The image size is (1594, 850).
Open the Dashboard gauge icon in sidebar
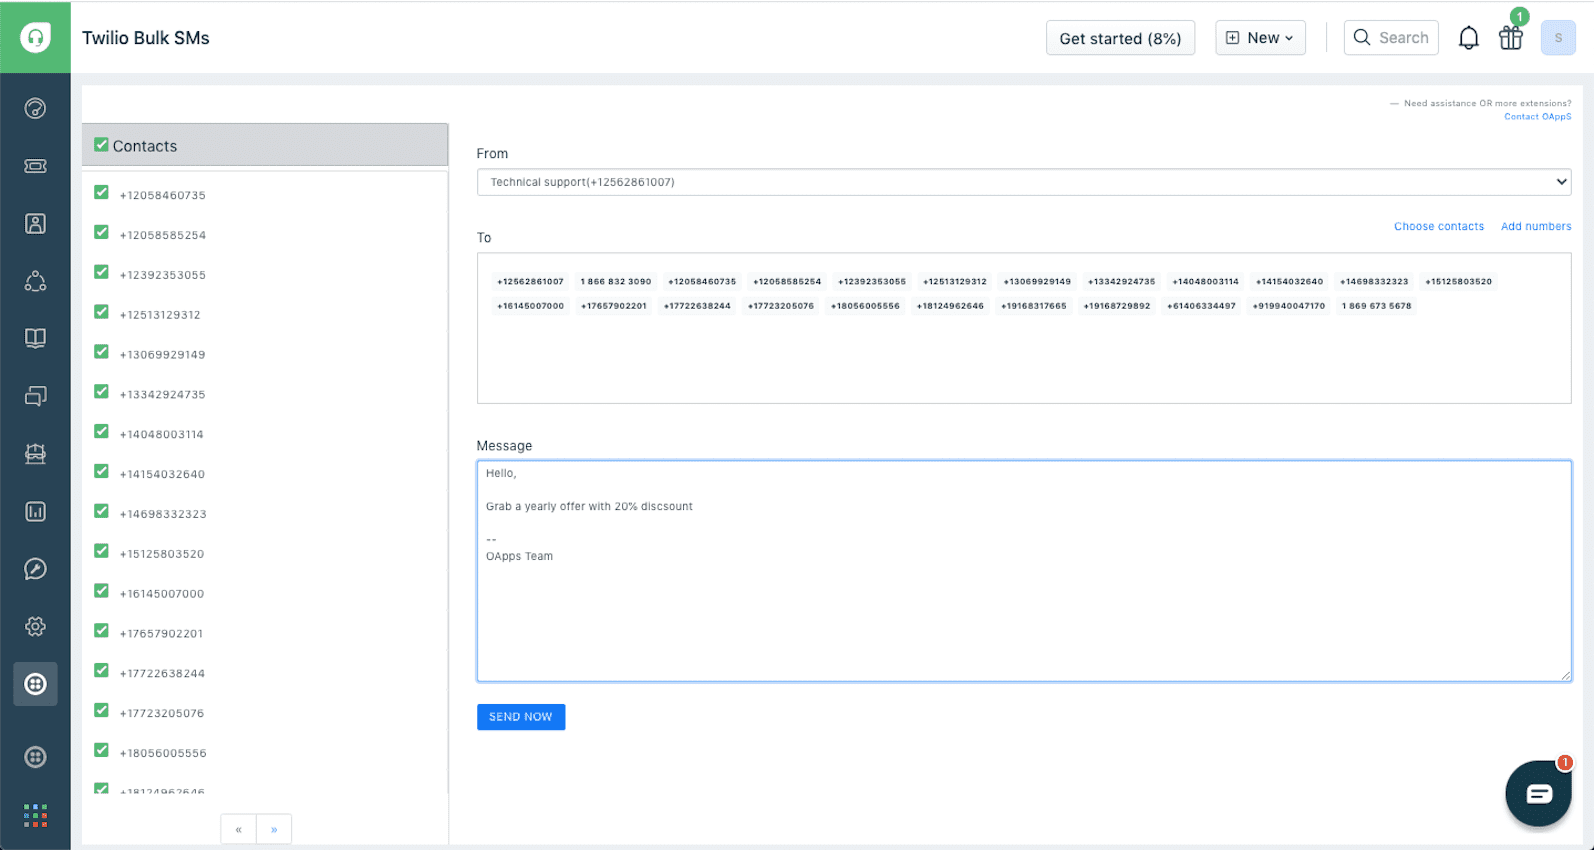point(35,108)
